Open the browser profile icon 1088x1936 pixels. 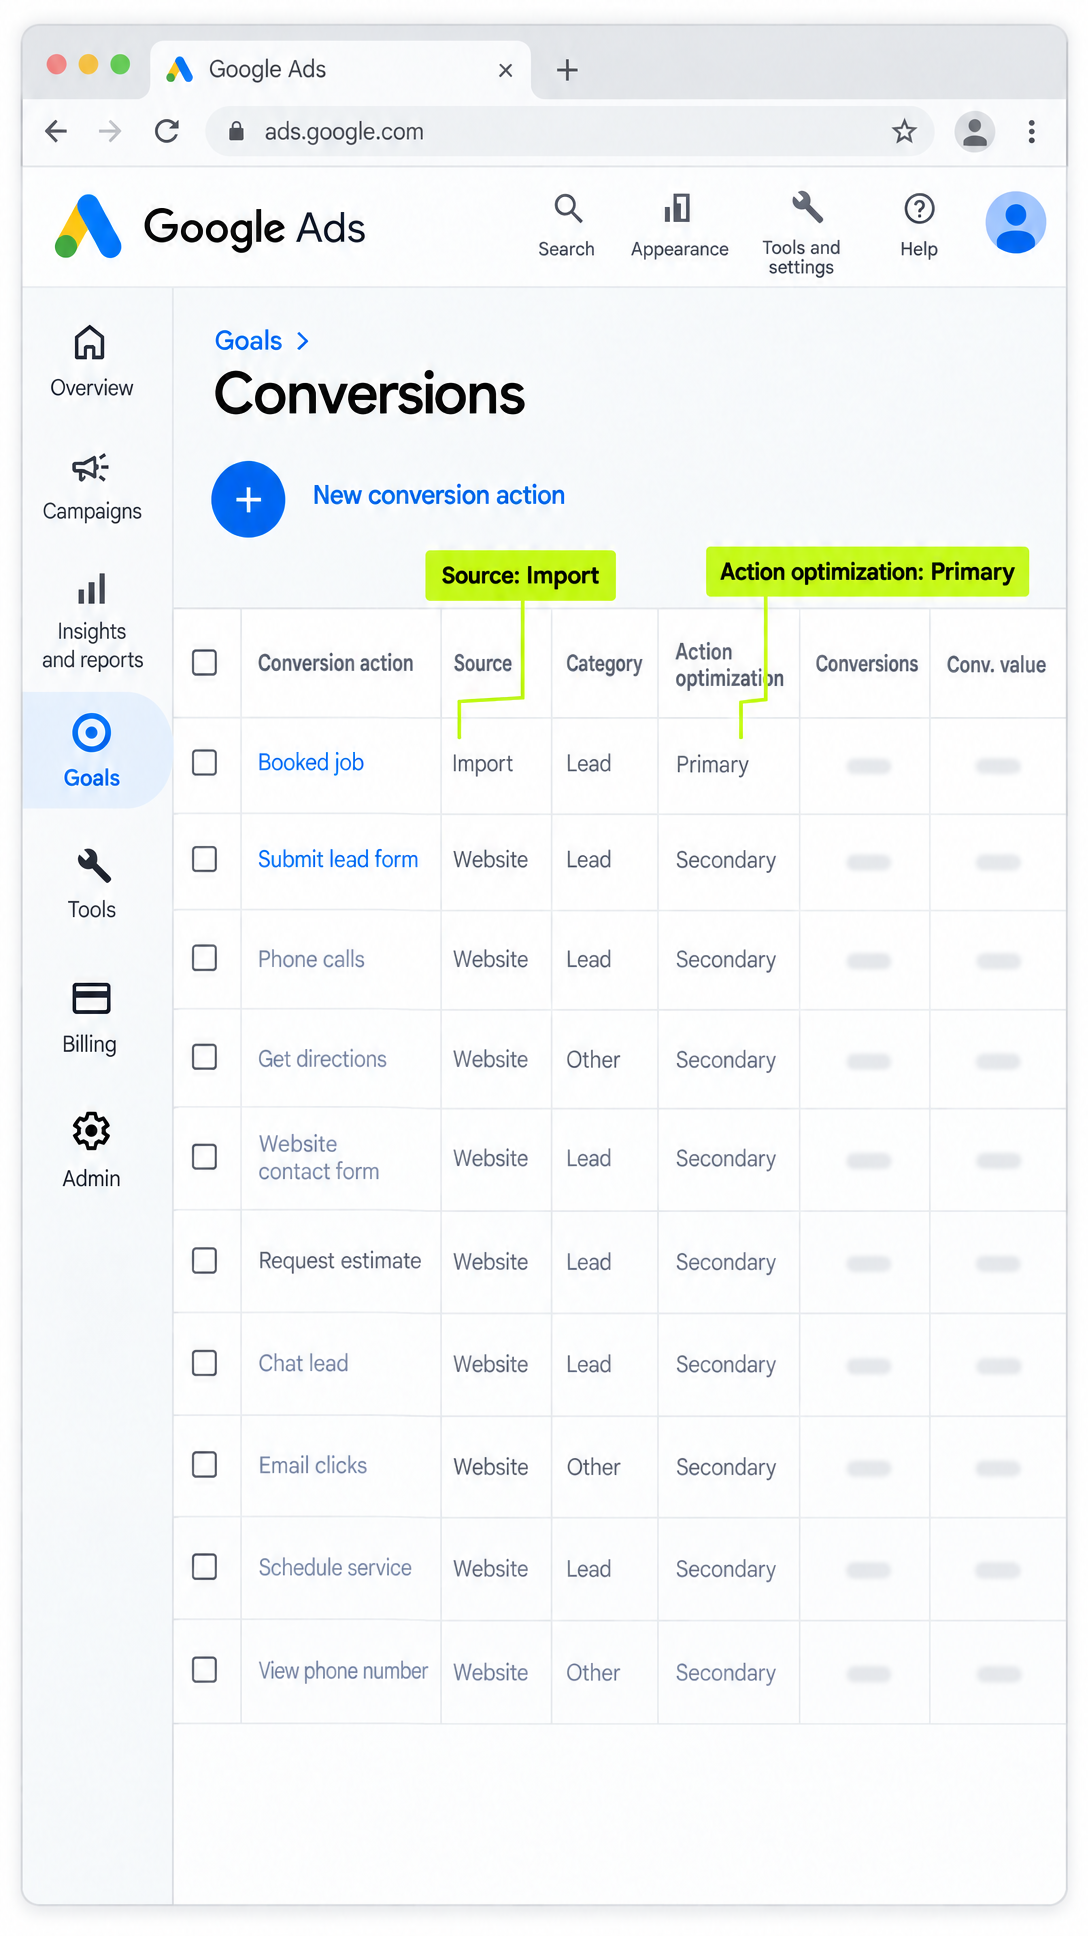coord(974,131)
